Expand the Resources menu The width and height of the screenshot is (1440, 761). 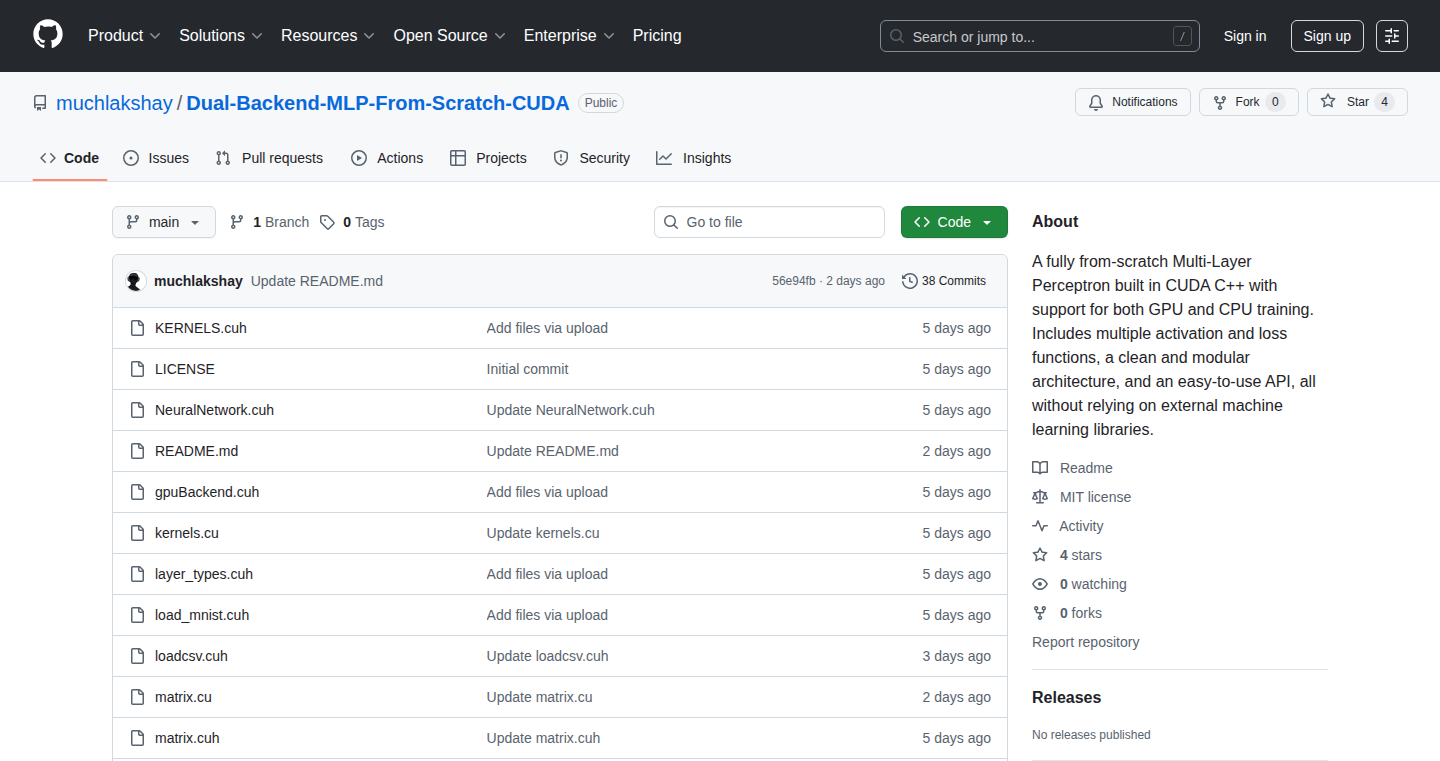point(328,35)
